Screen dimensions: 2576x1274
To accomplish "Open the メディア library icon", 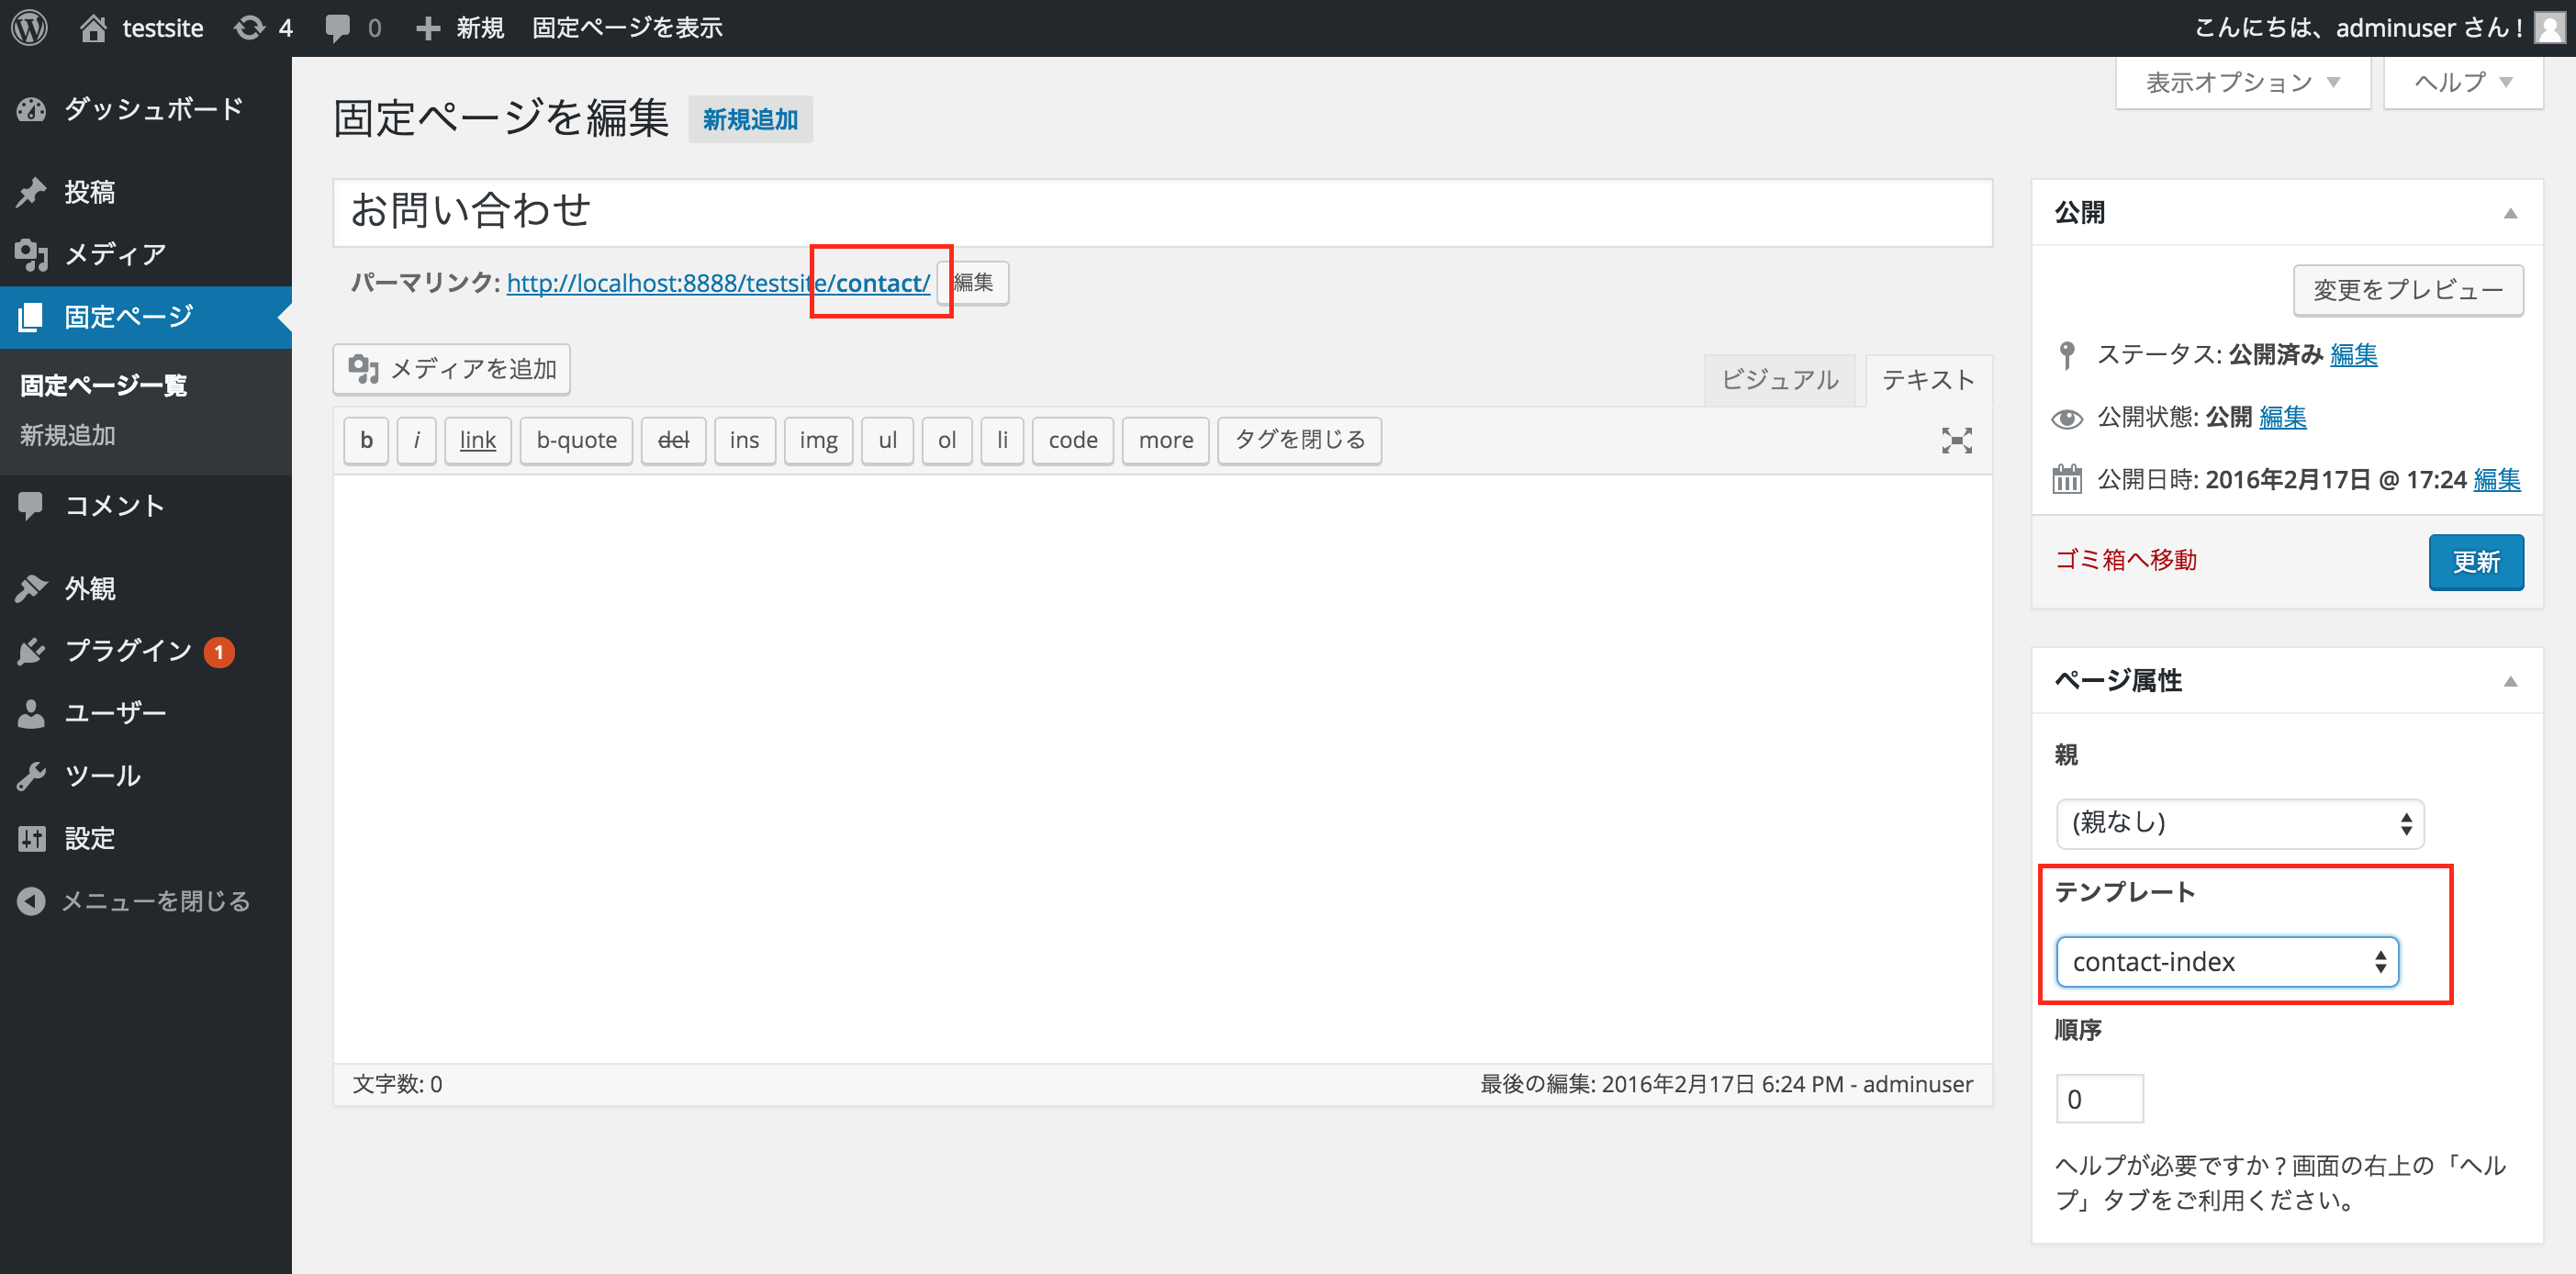I will pos(32,254).
